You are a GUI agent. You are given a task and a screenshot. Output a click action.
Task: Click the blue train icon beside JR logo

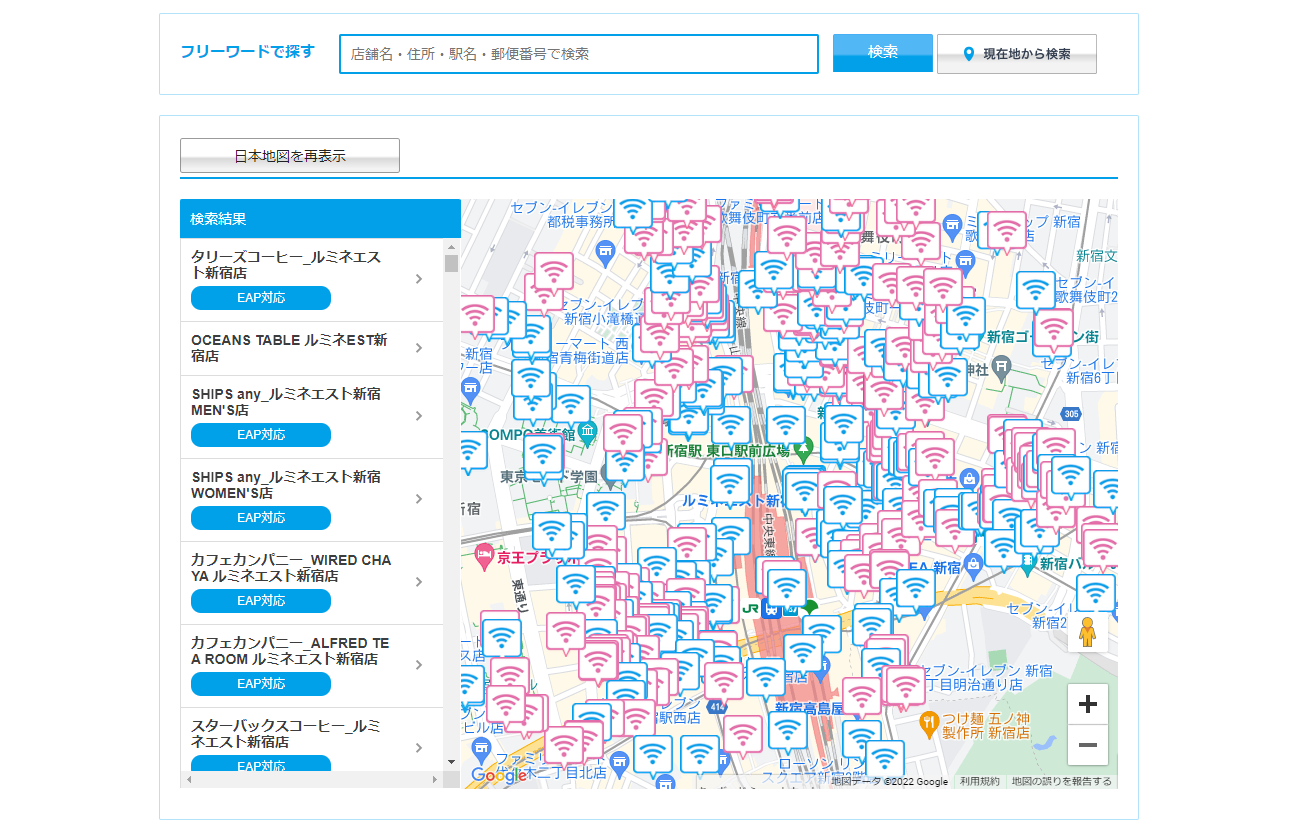click(x=770, y=607)
